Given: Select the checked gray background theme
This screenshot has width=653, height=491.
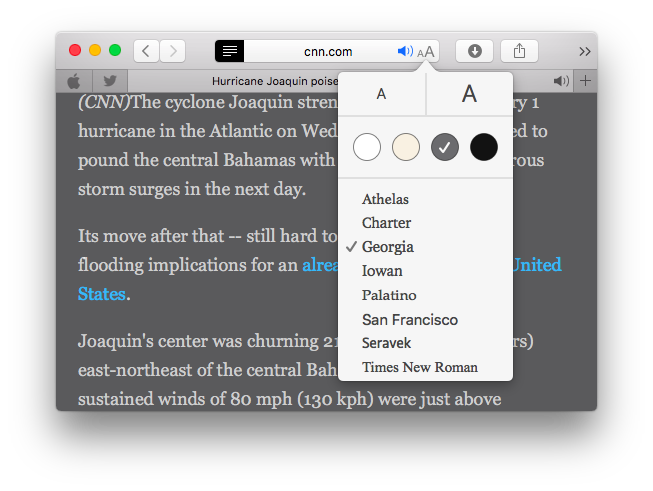Looking at the screenshot, I should (445, 147).
